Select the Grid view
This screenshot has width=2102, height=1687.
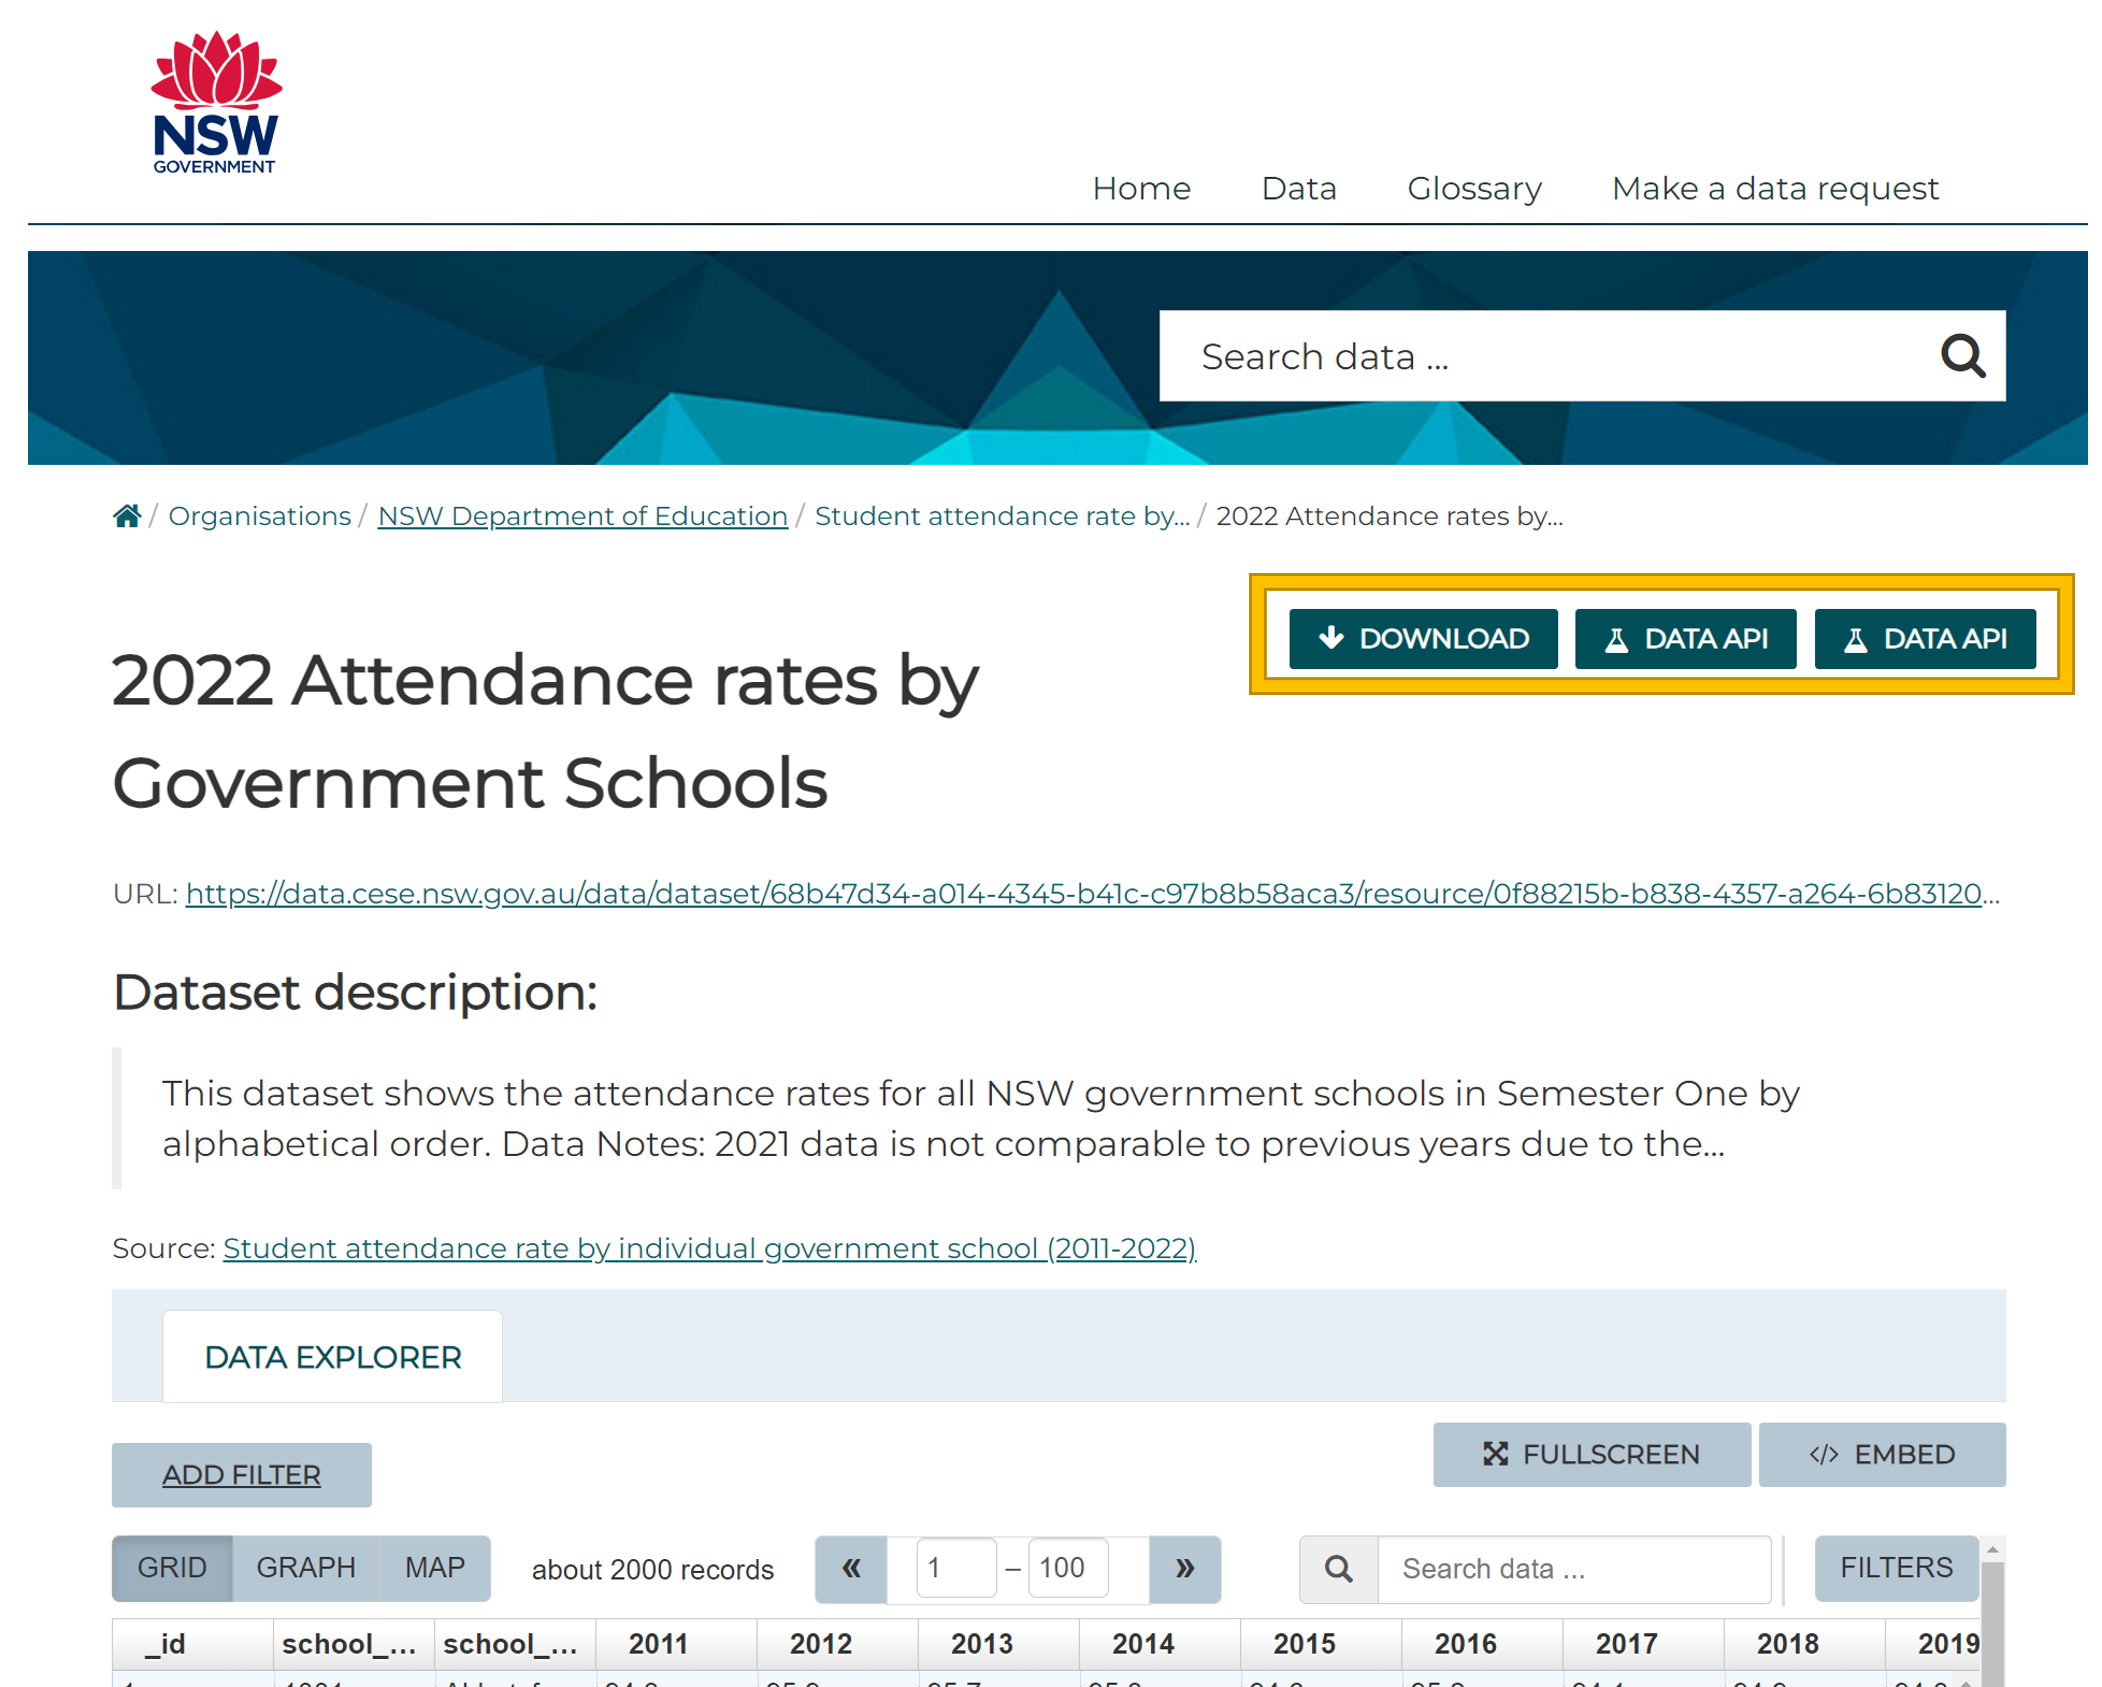[172, 1567]
